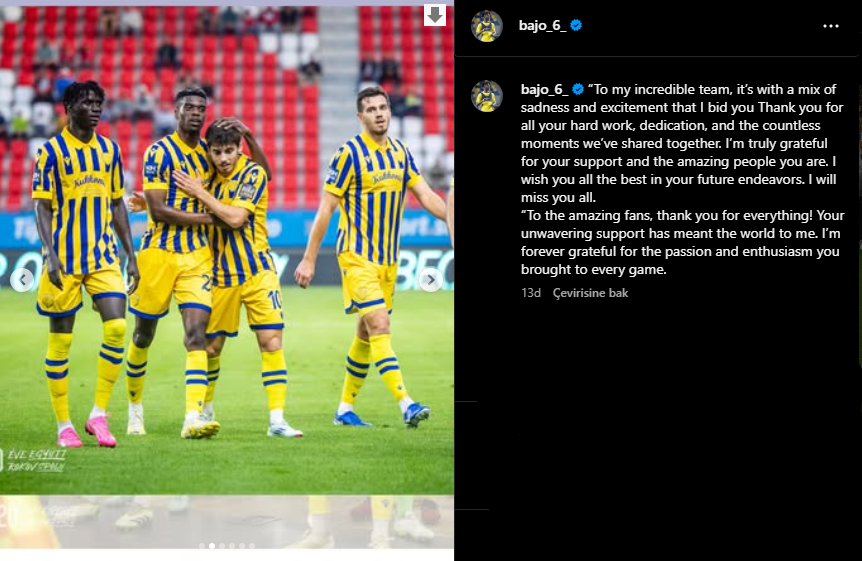Advance to the next carousel photo
The height and width of the screenshot is (561, 862).
pyautogui.click(x=431, y=280)
